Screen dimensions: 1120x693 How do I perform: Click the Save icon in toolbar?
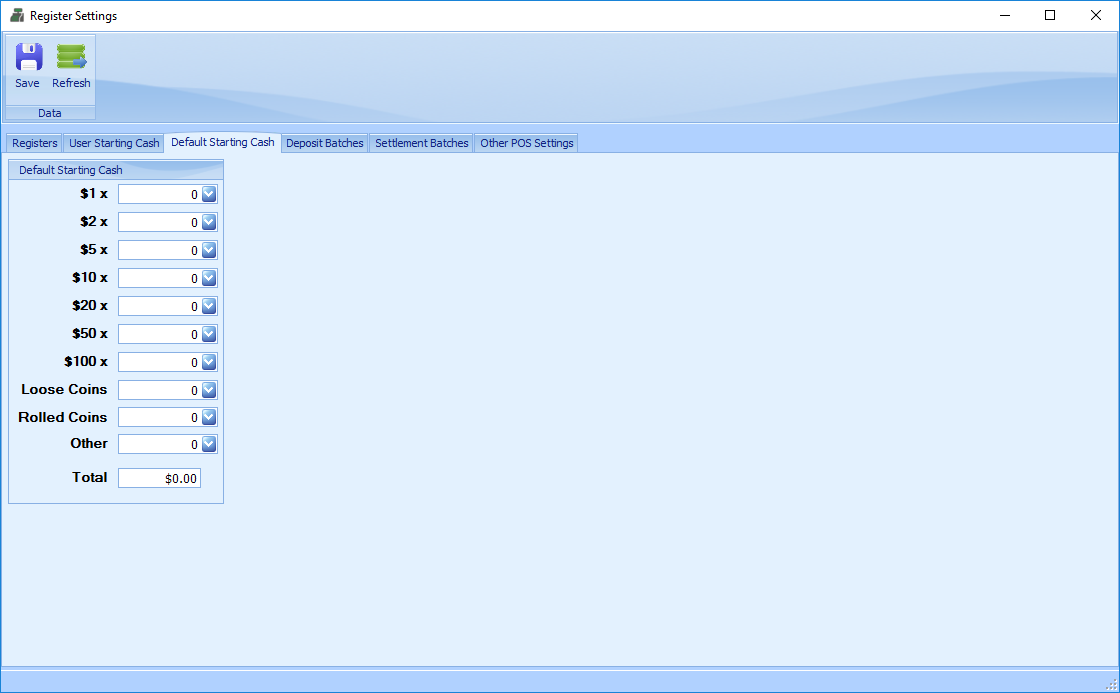click(28, 58)
